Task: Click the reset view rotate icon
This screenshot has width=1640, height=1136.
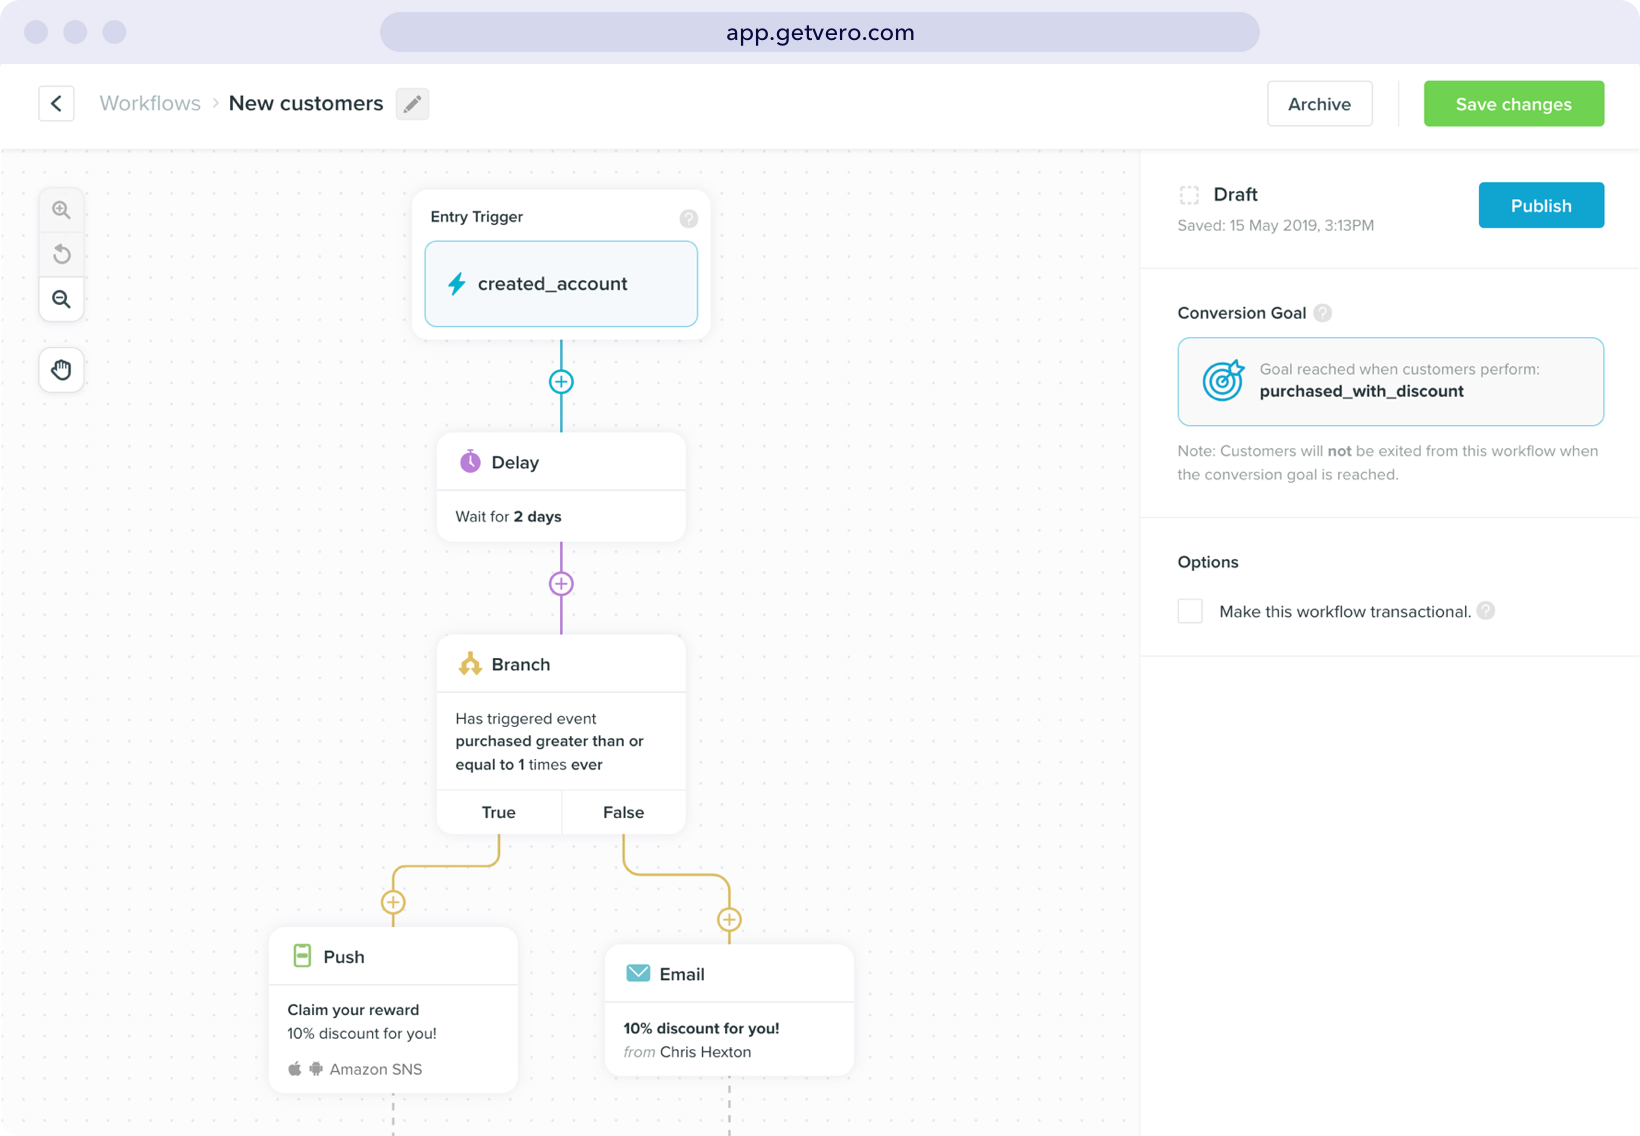Action: pyautogui.click(x=61, y=254)
